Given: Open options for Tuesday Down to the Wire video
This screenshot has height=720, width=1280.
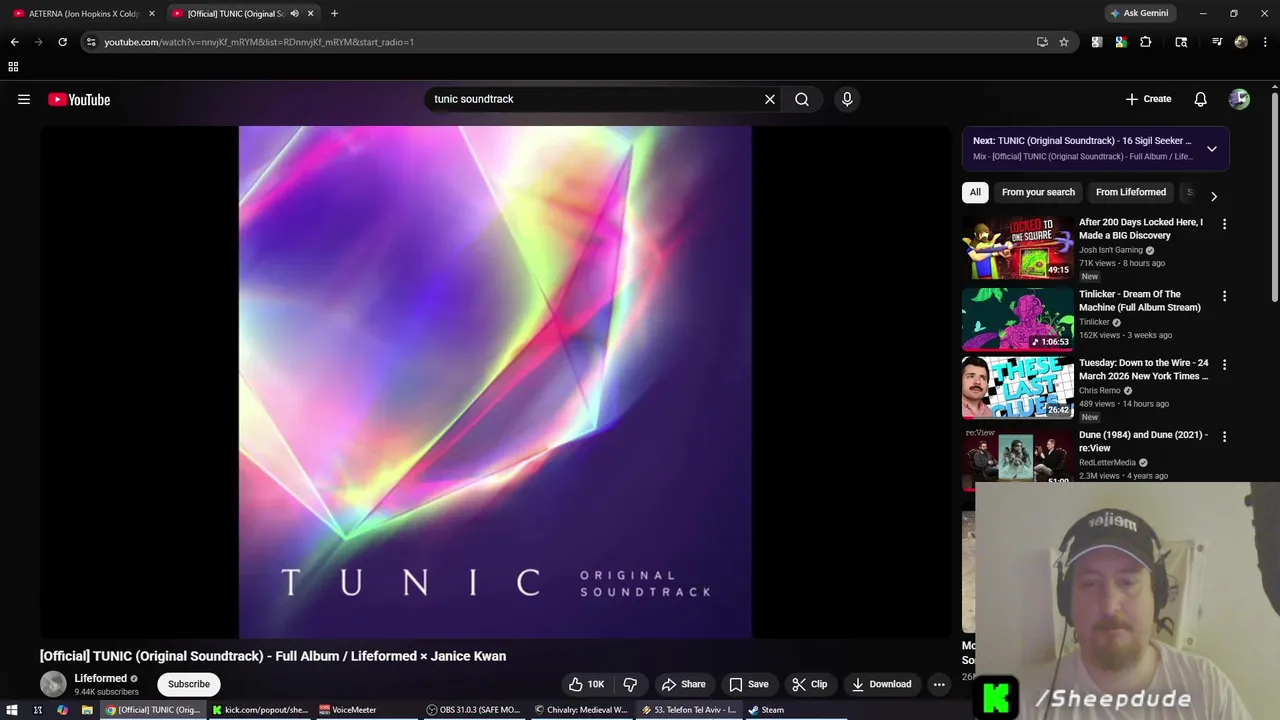Looking at the screenshot, I should tap(1224, 365).
